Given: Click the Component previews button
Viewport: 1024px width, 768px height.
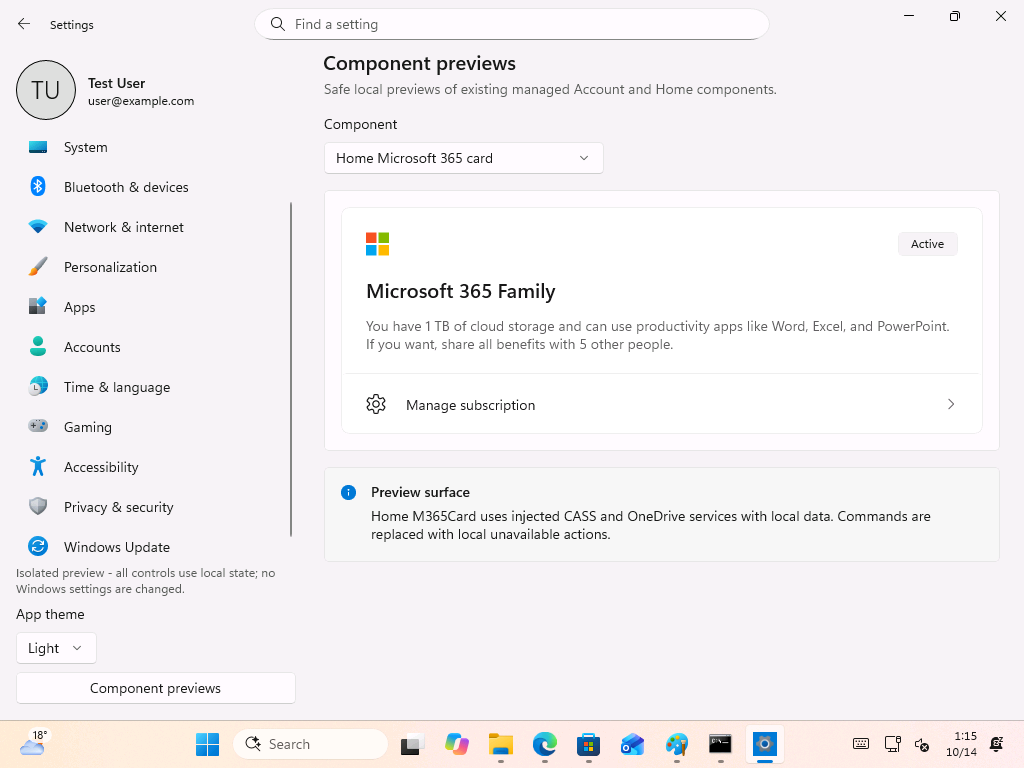Looking at the screenshot, I should click(155, 688).
